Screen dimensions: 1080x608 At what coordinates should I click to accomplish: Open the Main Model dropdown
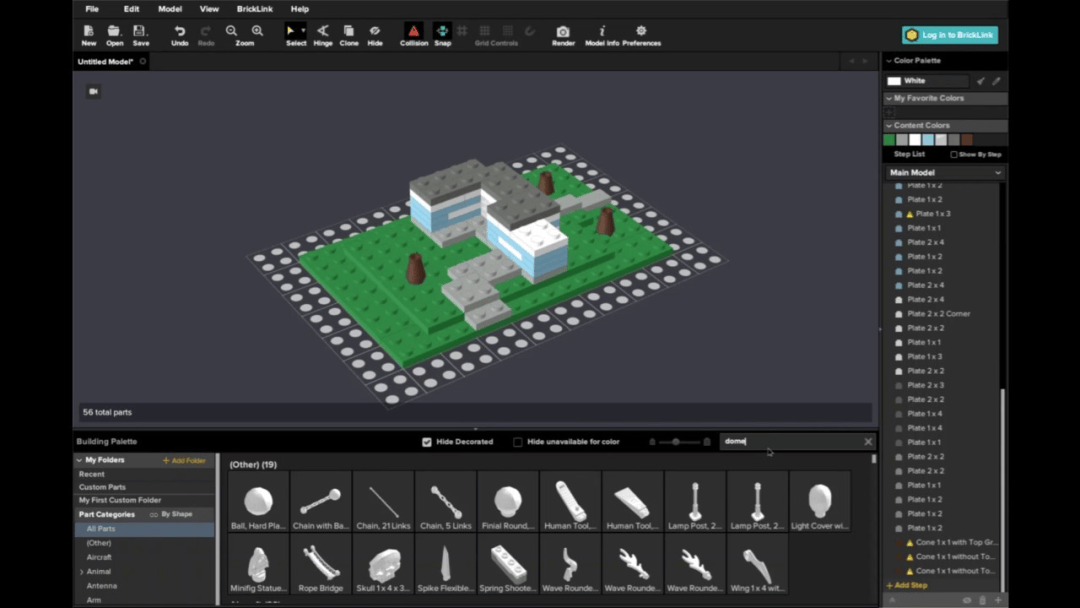click(x=944, y=173)
